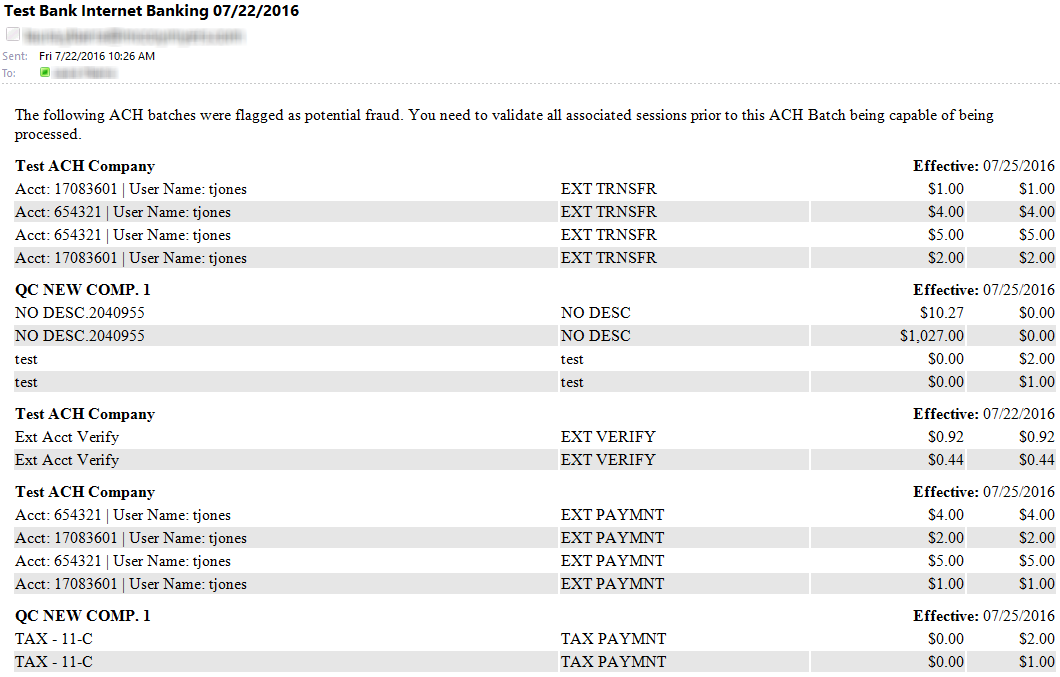The width and height of the screenshot is (1060, 677).
Task: Click the "To:" header label
Action: click(10, 73)
